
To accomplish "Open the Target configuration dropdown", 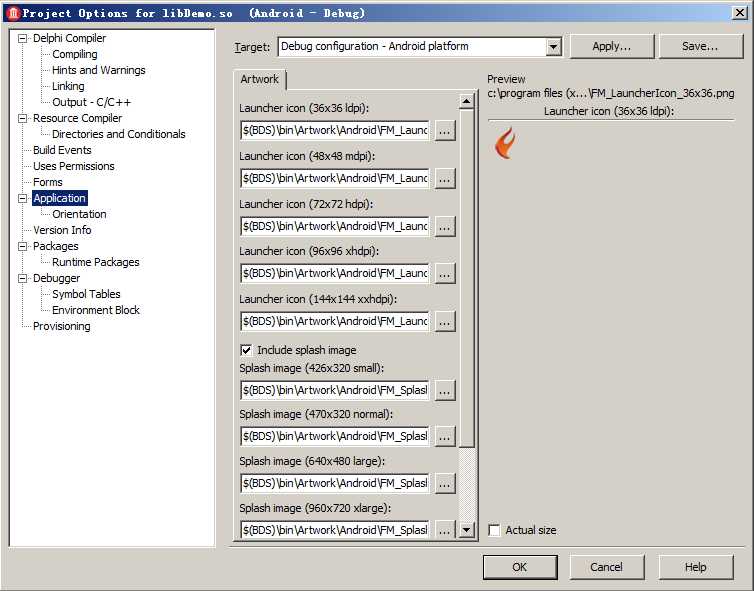I will (x=553, y=47).
